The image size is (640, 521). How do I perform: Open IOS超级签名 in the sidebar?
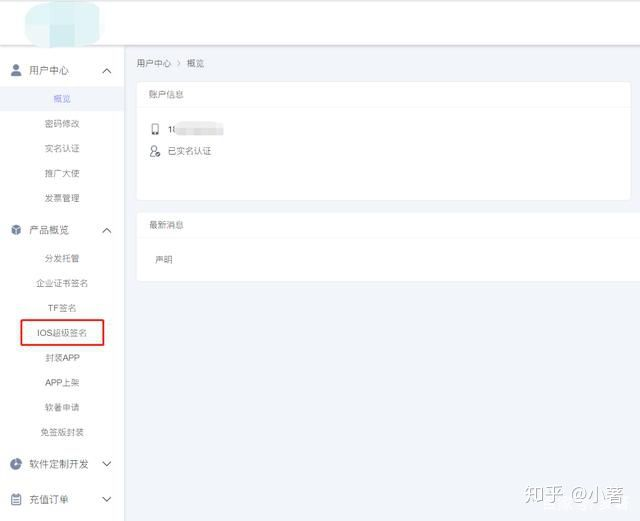pos(62,333)
